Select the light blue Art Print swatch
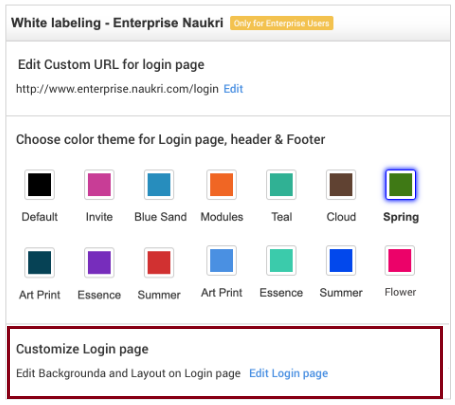This screenshot has height=405, width=455. tap(221, 260)
